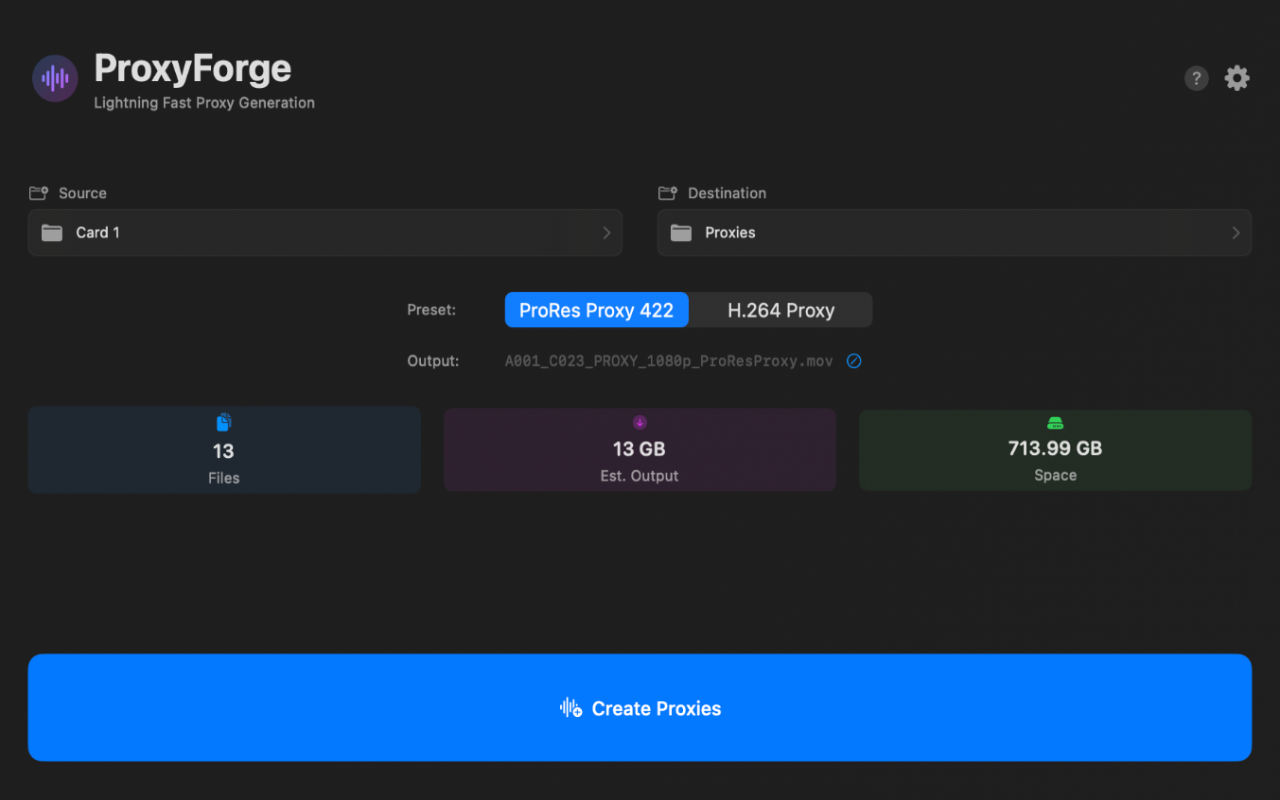Switch to the H.264 Proxy preset

[x=780, y=310]
